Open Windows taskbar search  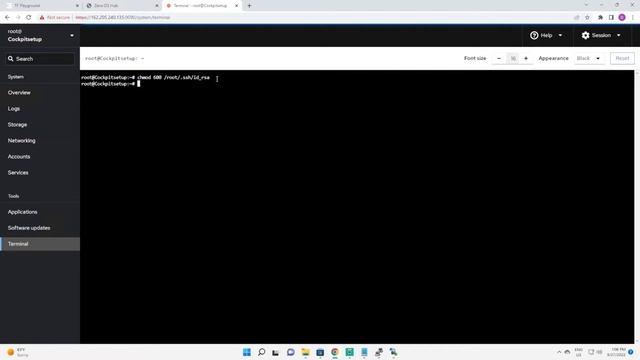[262, 352]
